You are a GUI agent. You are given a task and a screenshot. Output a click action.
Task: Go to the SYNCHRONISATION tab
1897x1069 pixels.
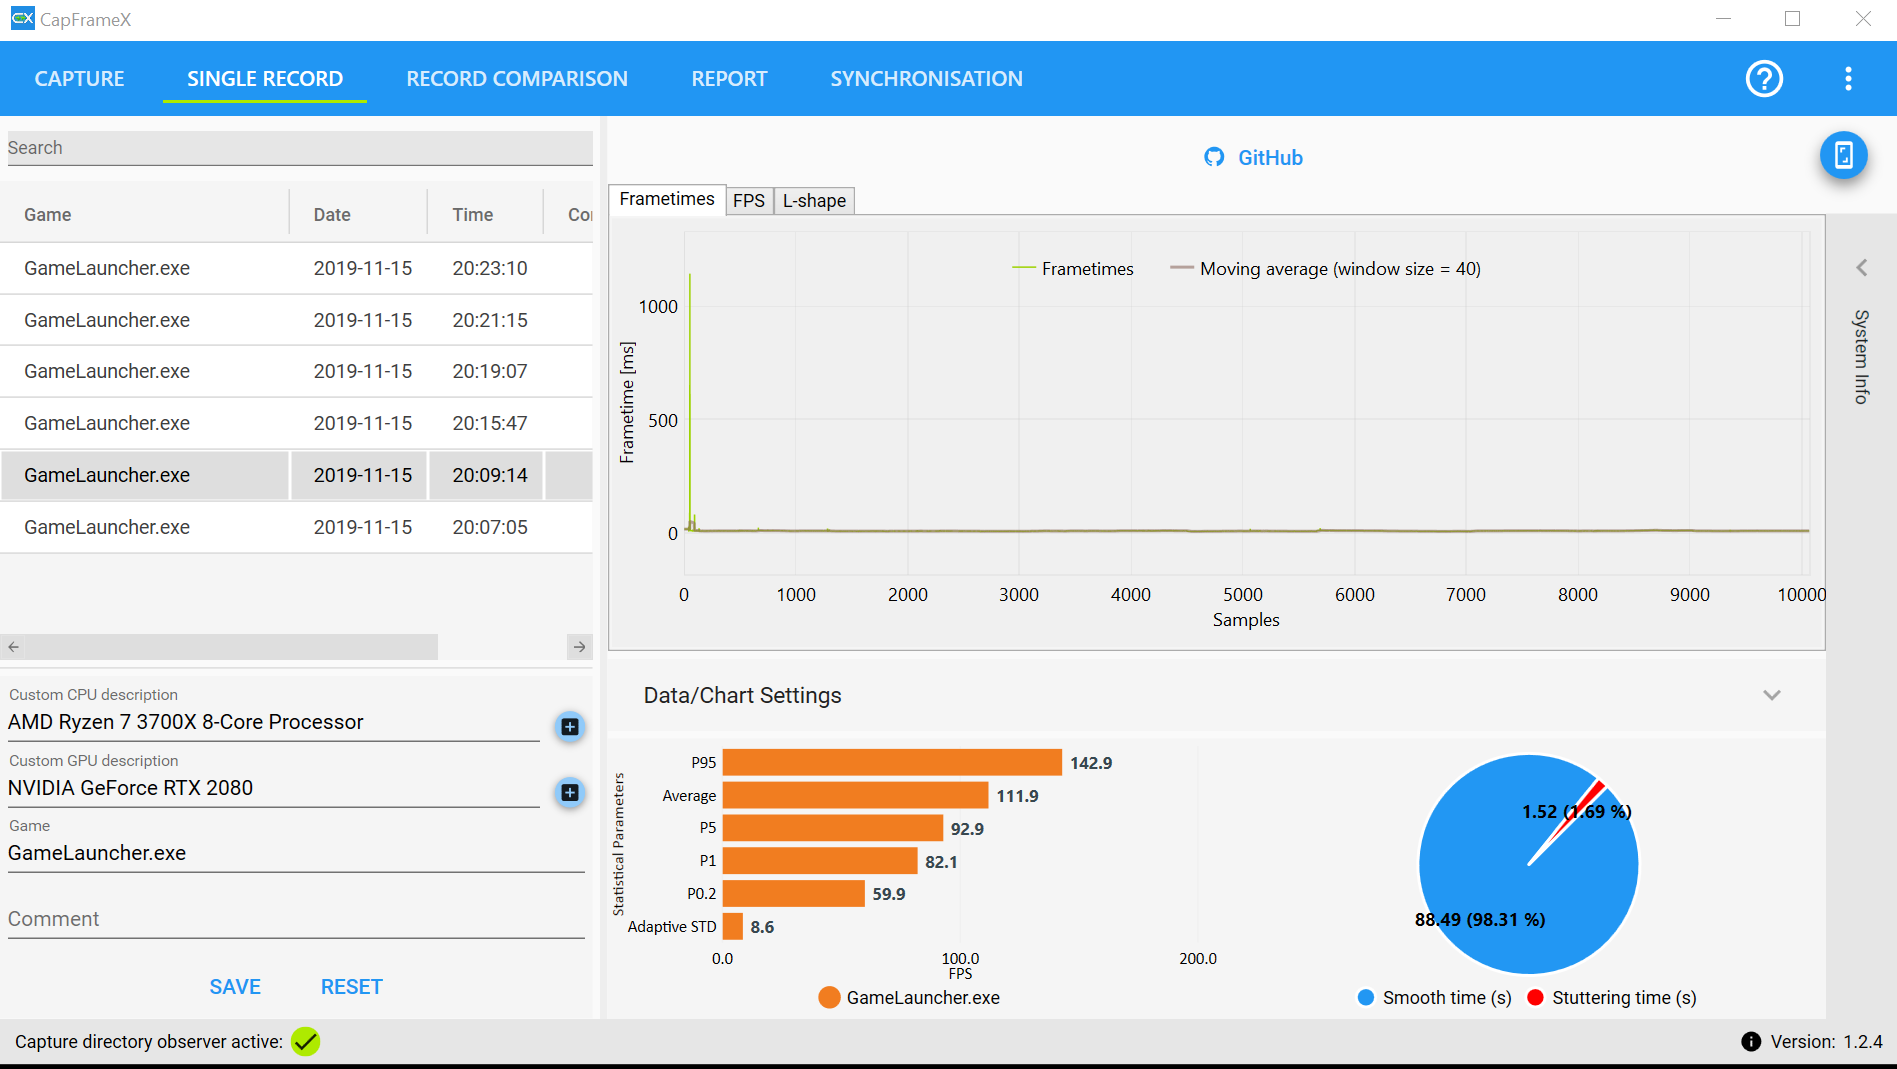point(926,79)
